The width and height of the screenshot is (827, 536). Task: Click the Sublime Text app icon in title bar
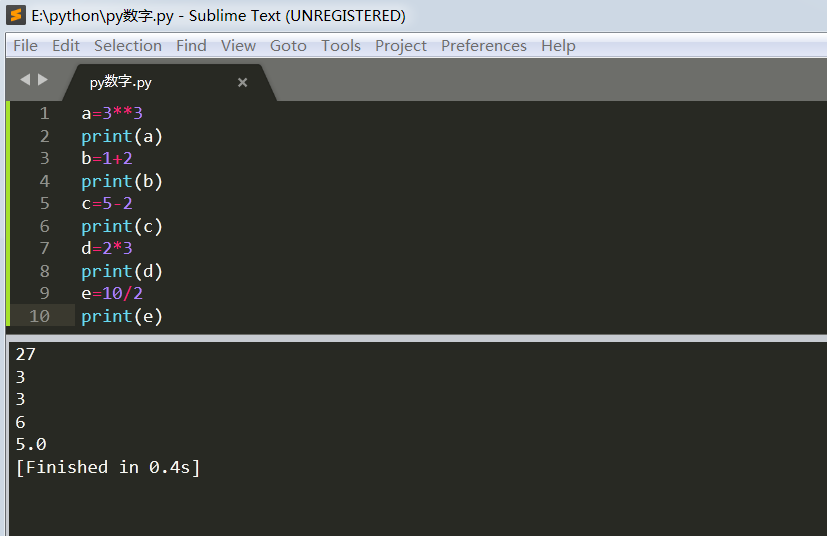pos(16,15)
